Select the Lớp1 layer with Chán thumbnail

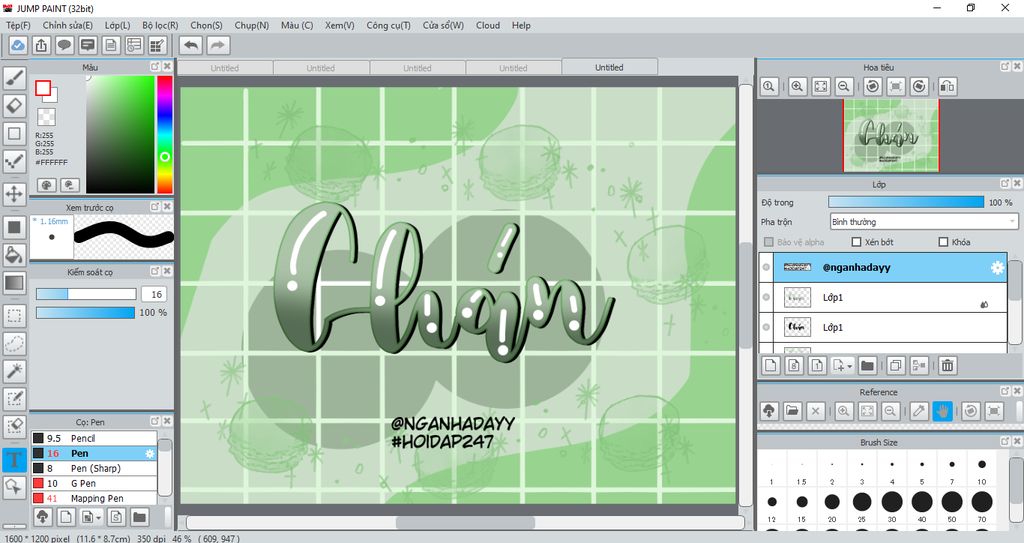tap(884, 327)
